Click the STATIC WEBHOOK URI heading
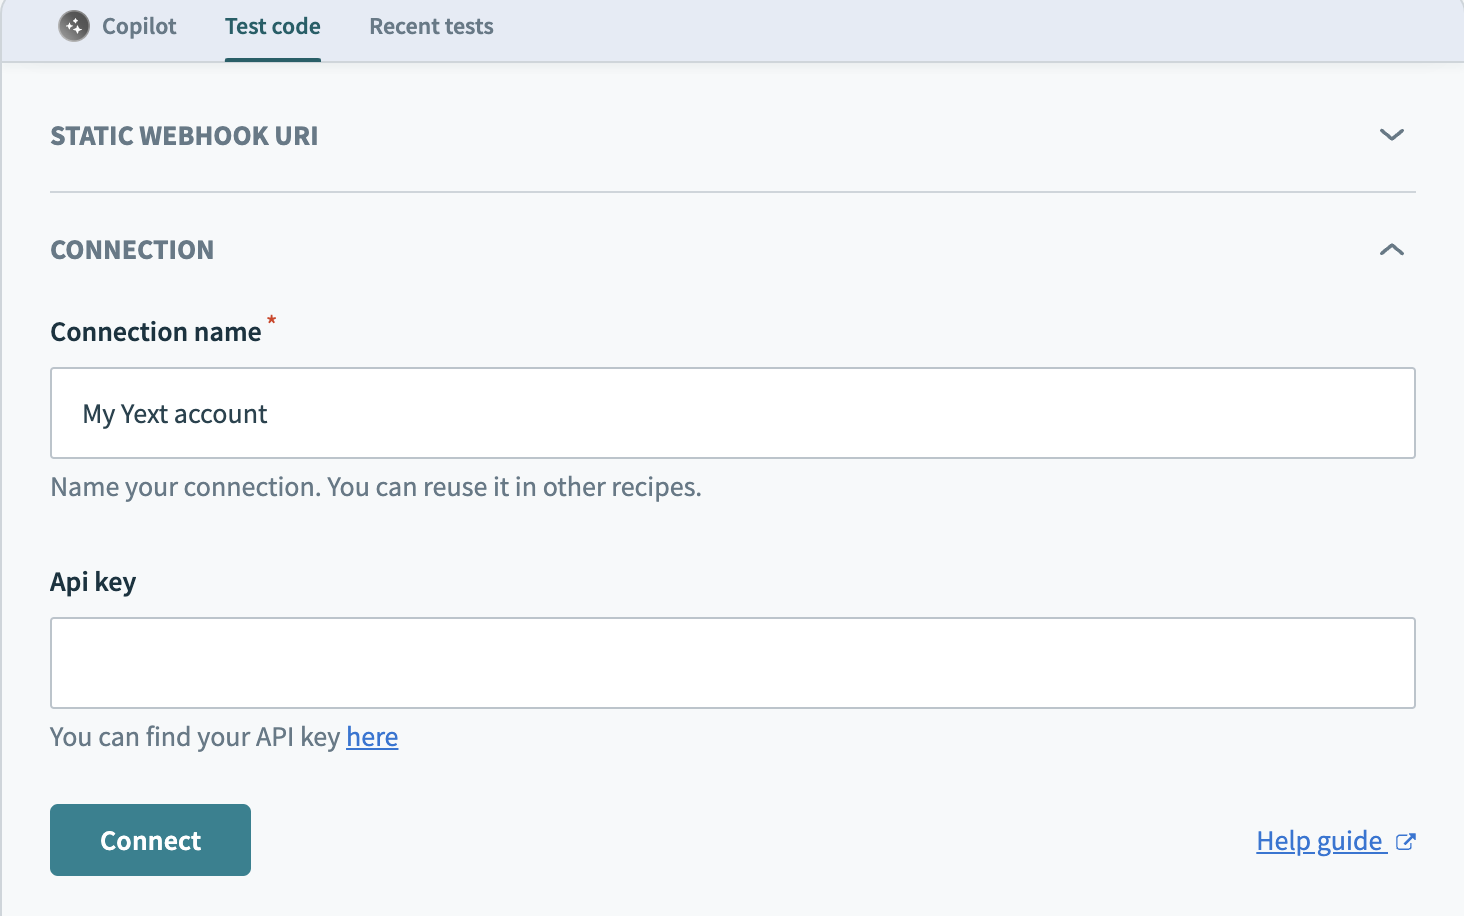1464x916 pixels. [x=184, y=136]
